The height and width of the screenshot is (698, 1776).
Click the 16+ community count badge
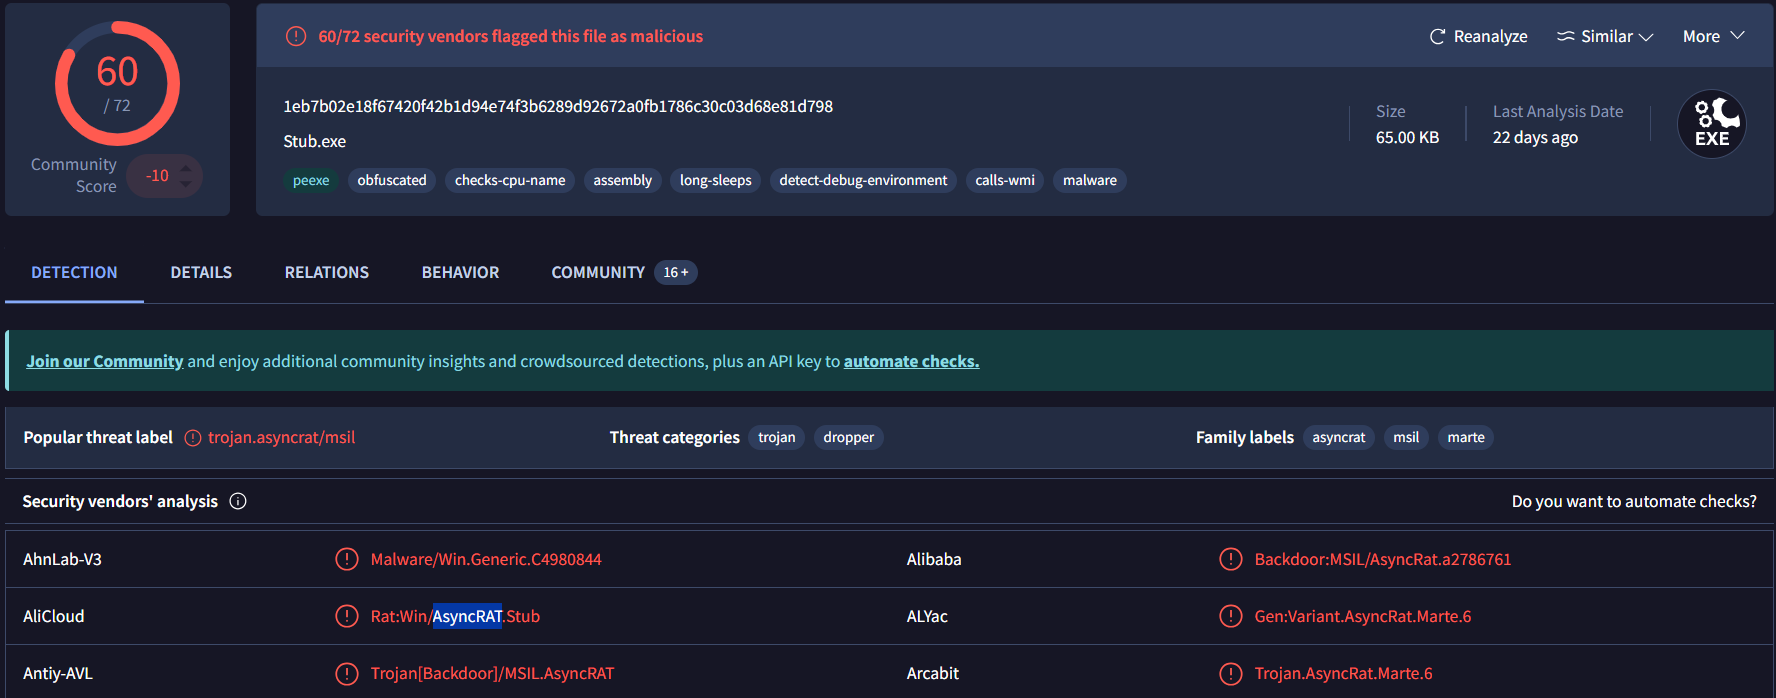pos(676,272)
